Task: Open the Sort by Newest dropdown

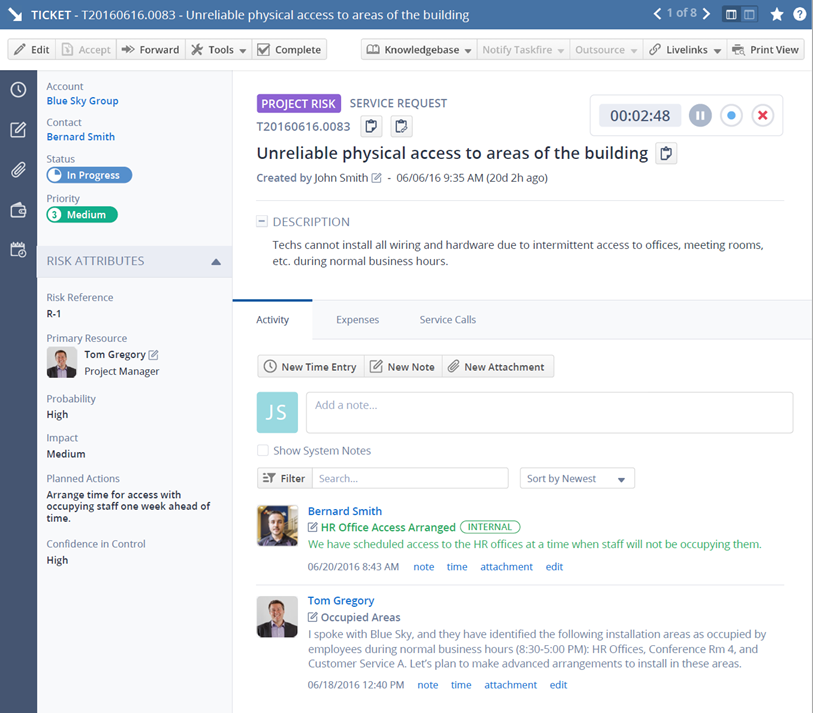Action: [577, 479]
